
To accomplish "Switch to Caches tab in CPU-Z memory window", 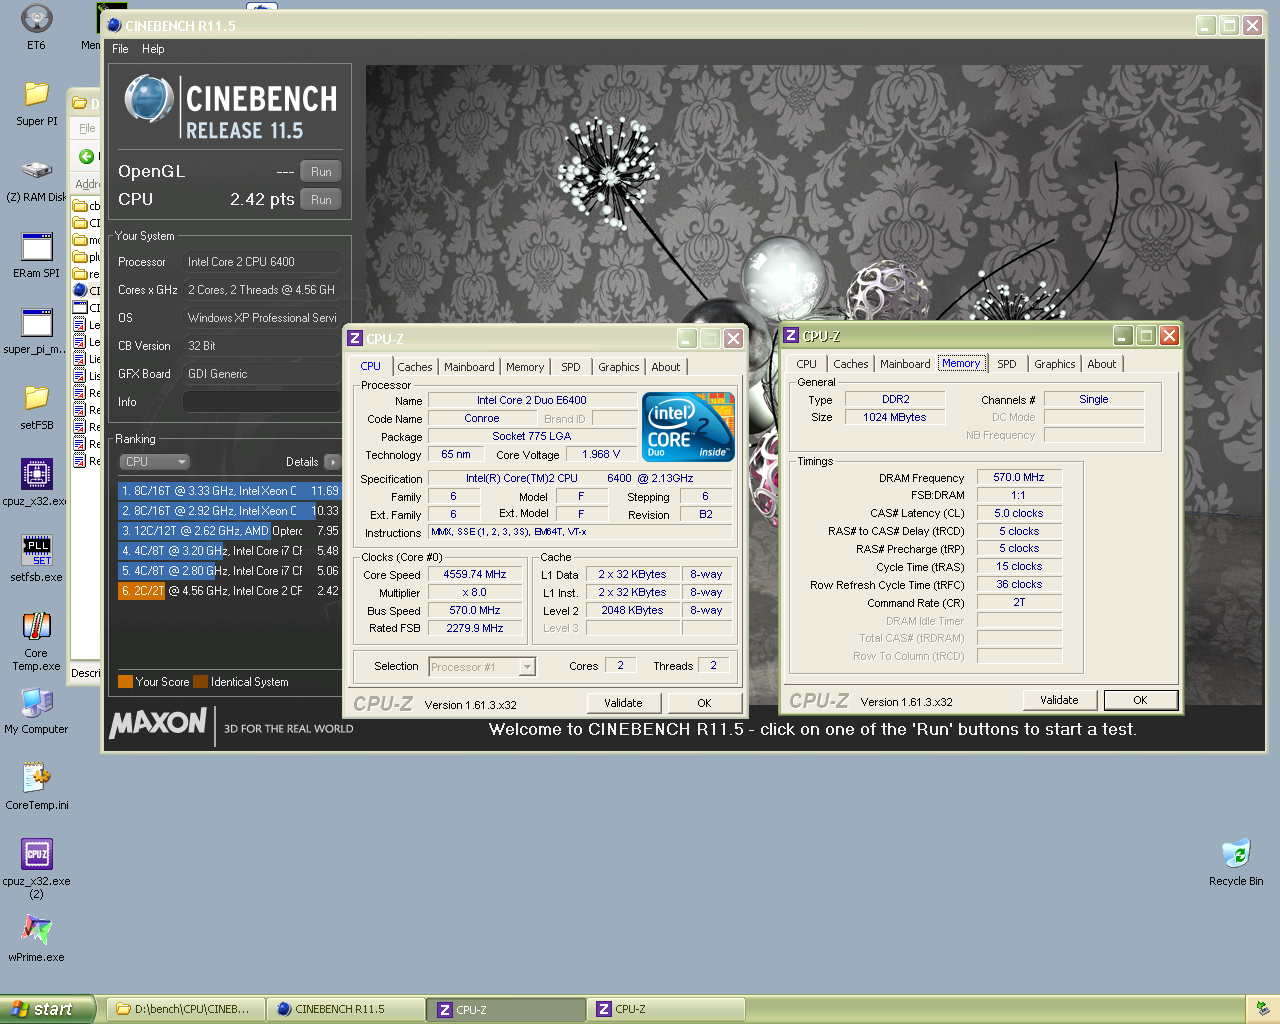I will click(851, 364).
